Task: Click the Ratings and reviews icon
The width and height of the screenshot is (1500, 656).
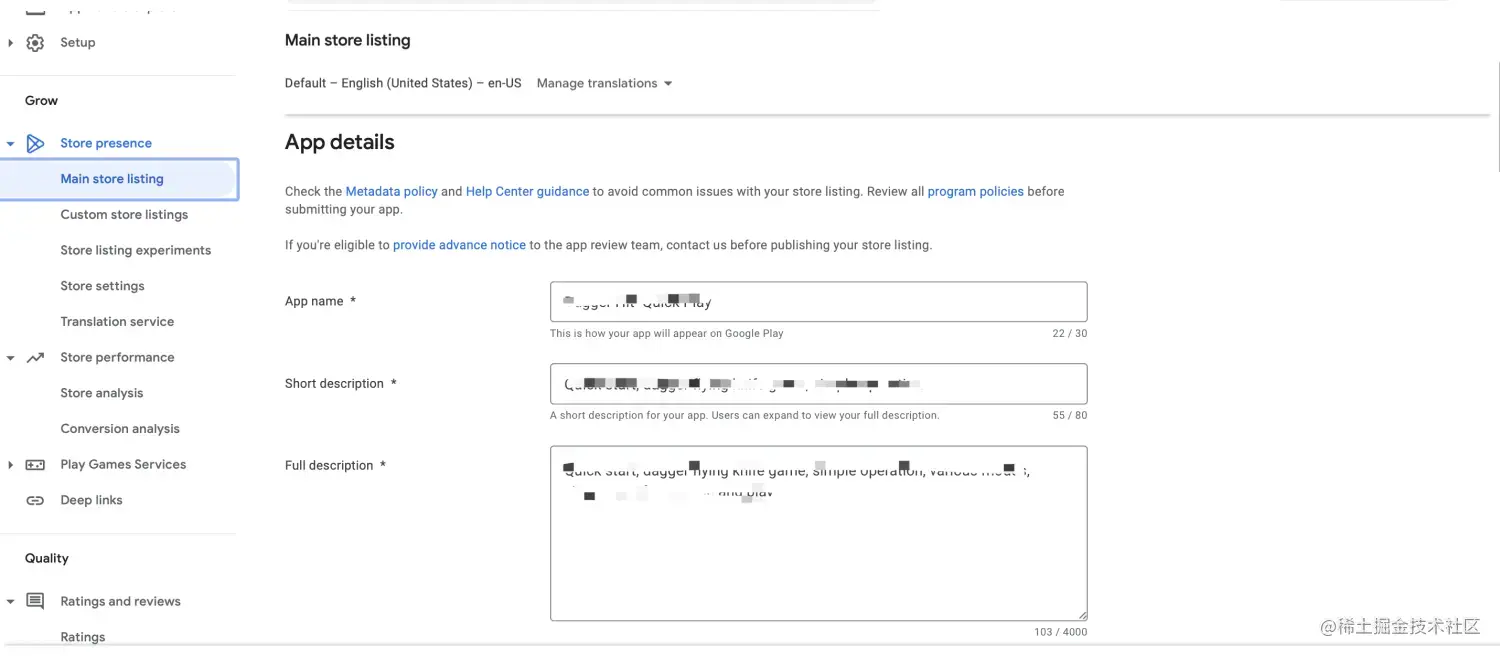Action: 35,601
